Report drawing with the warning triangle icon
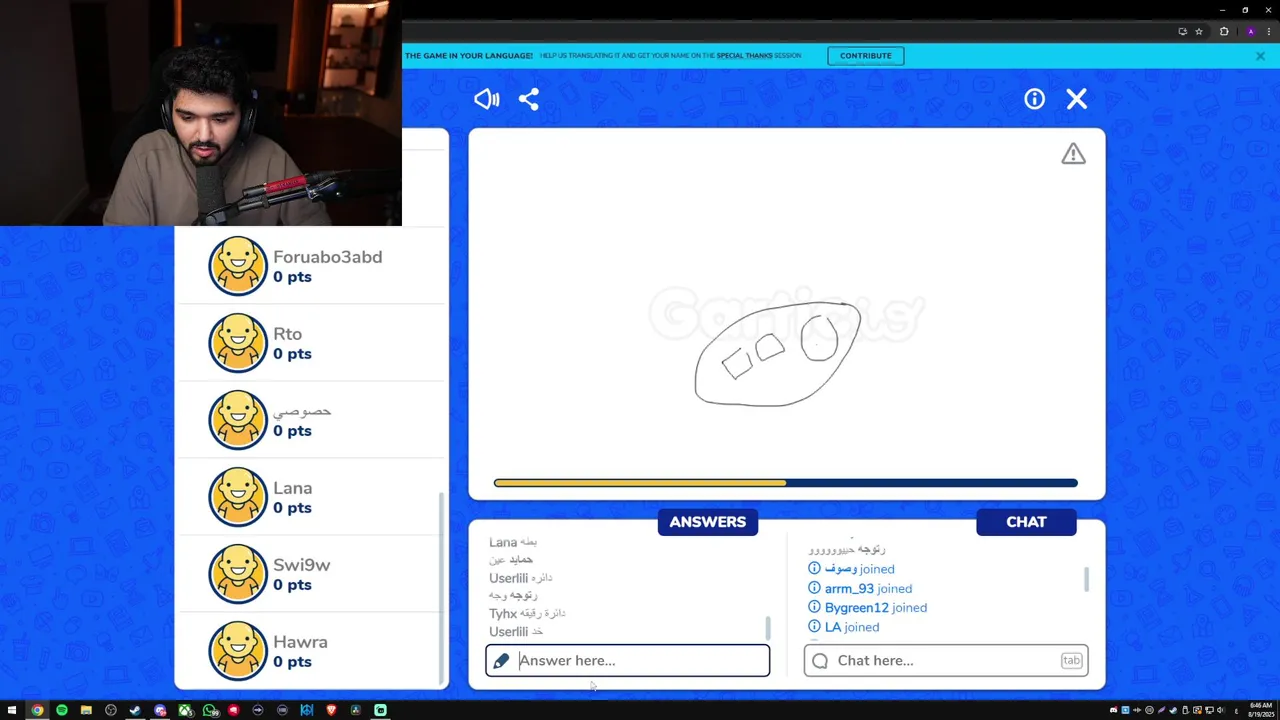Image resolution: width=1280 pixels, height=720 pixels. tap(1073, 154)
